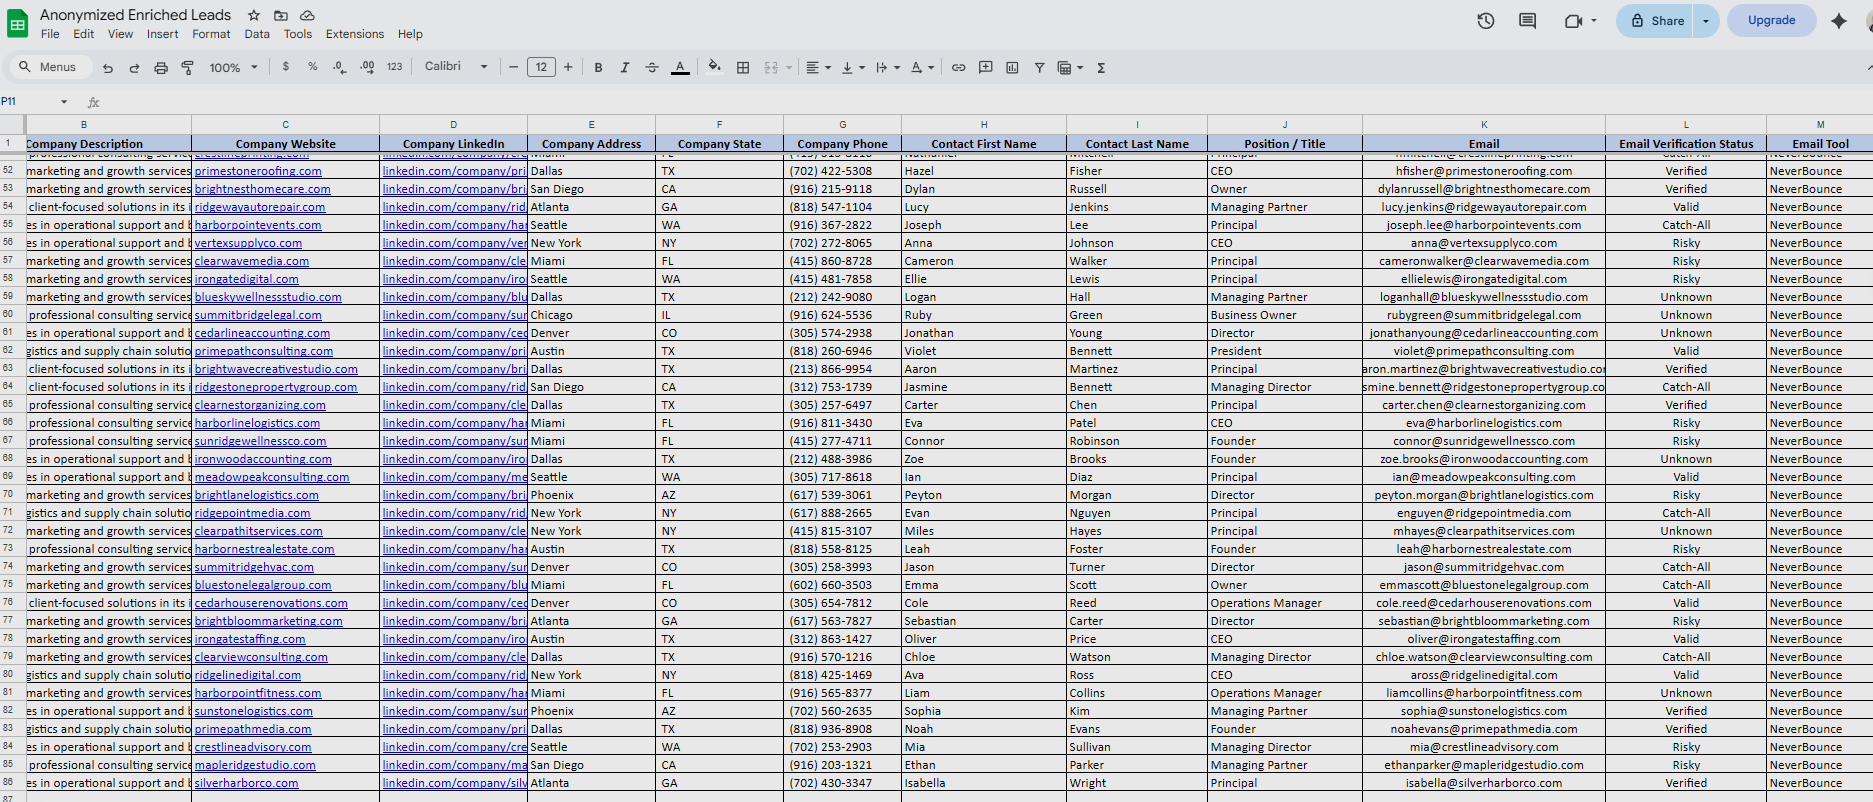Image resolution: width=1873 pixels, height=802 pixels.
Task: Toggle bold formatting
Action: (598, 68)
